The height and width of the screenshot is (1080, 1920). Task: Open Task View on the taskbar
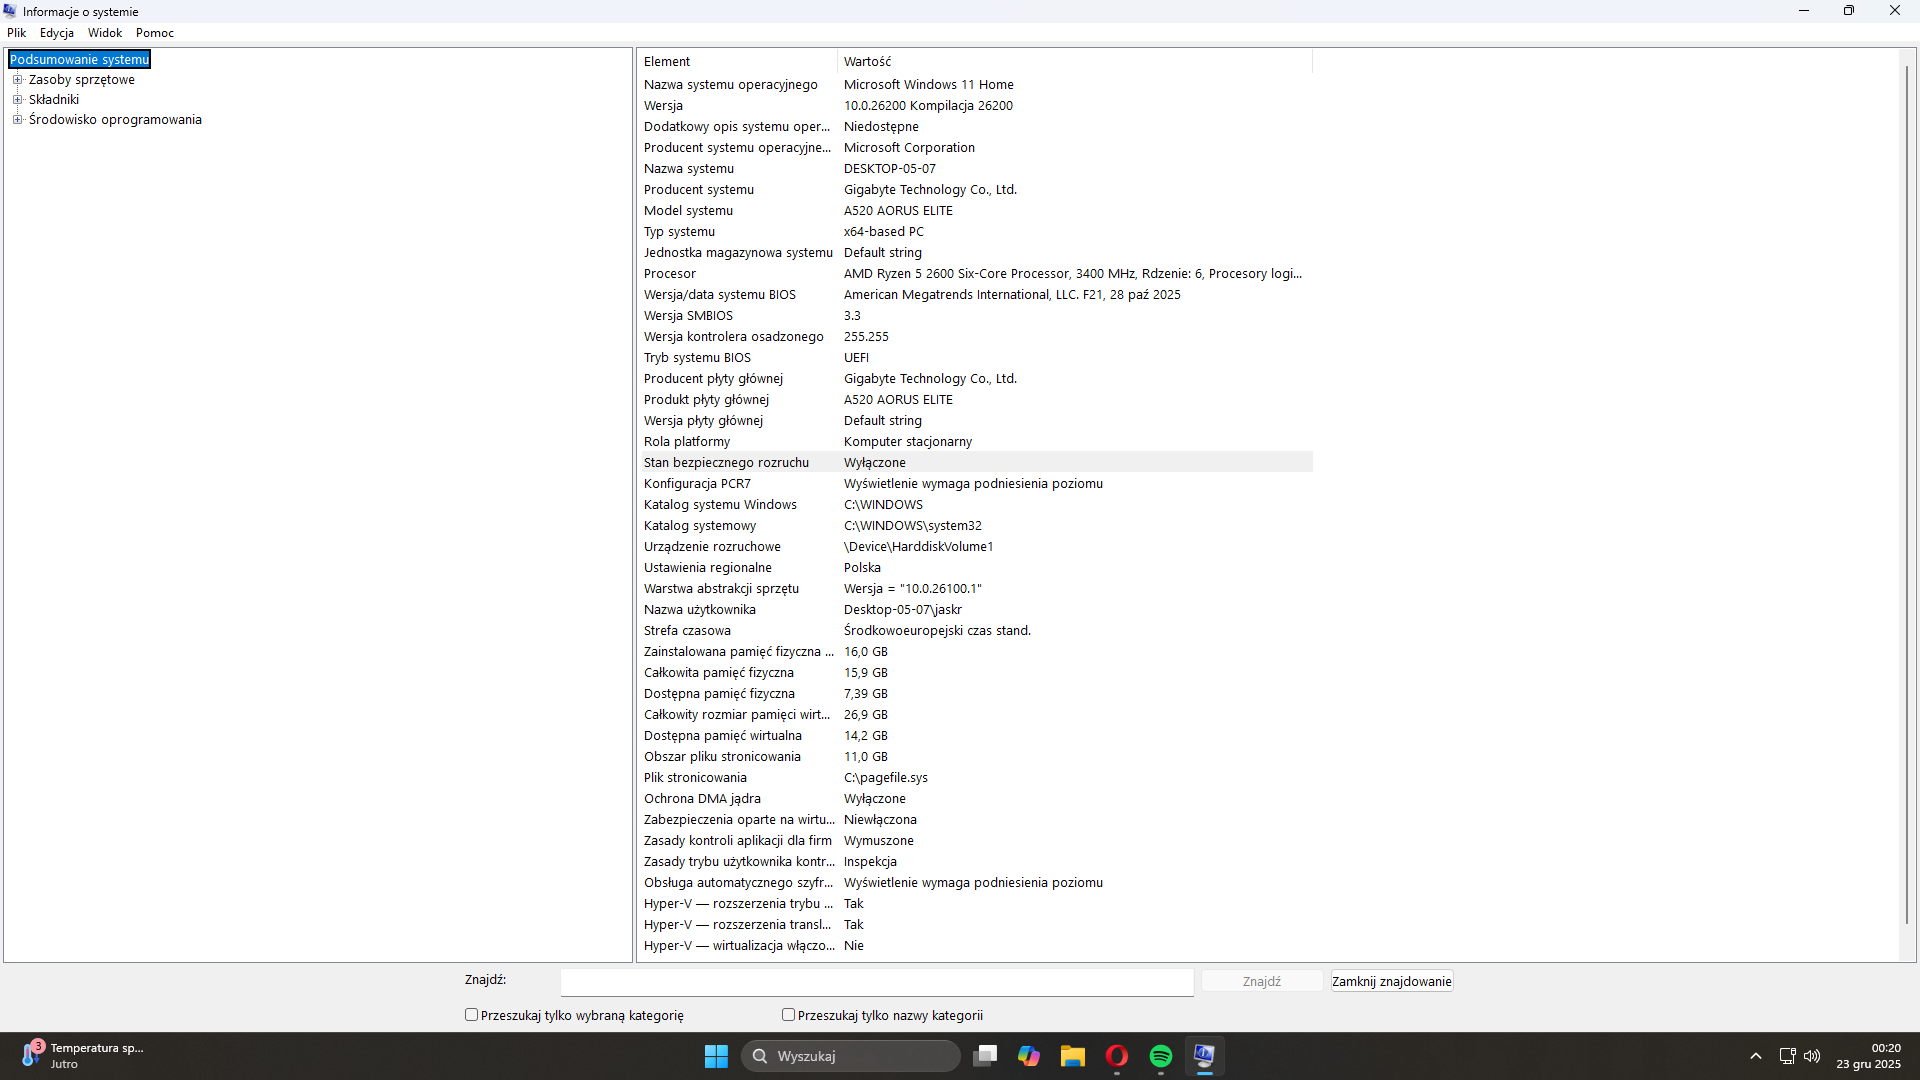(985, 1056)
